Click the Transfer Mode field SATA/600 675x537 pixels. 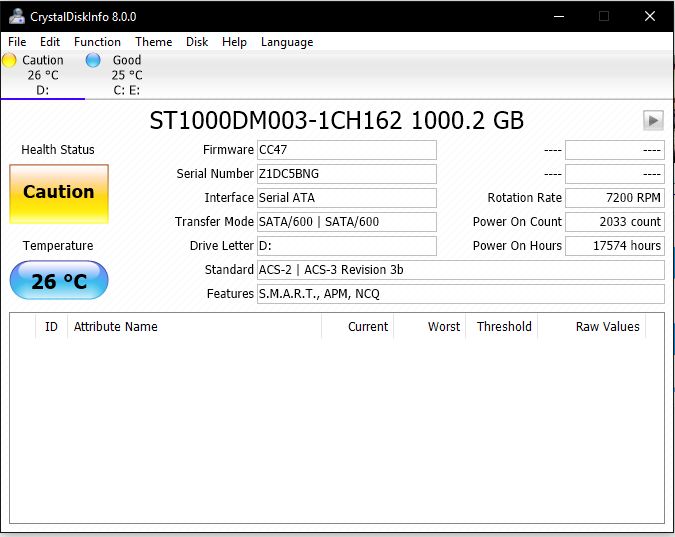tap(347, 222)
